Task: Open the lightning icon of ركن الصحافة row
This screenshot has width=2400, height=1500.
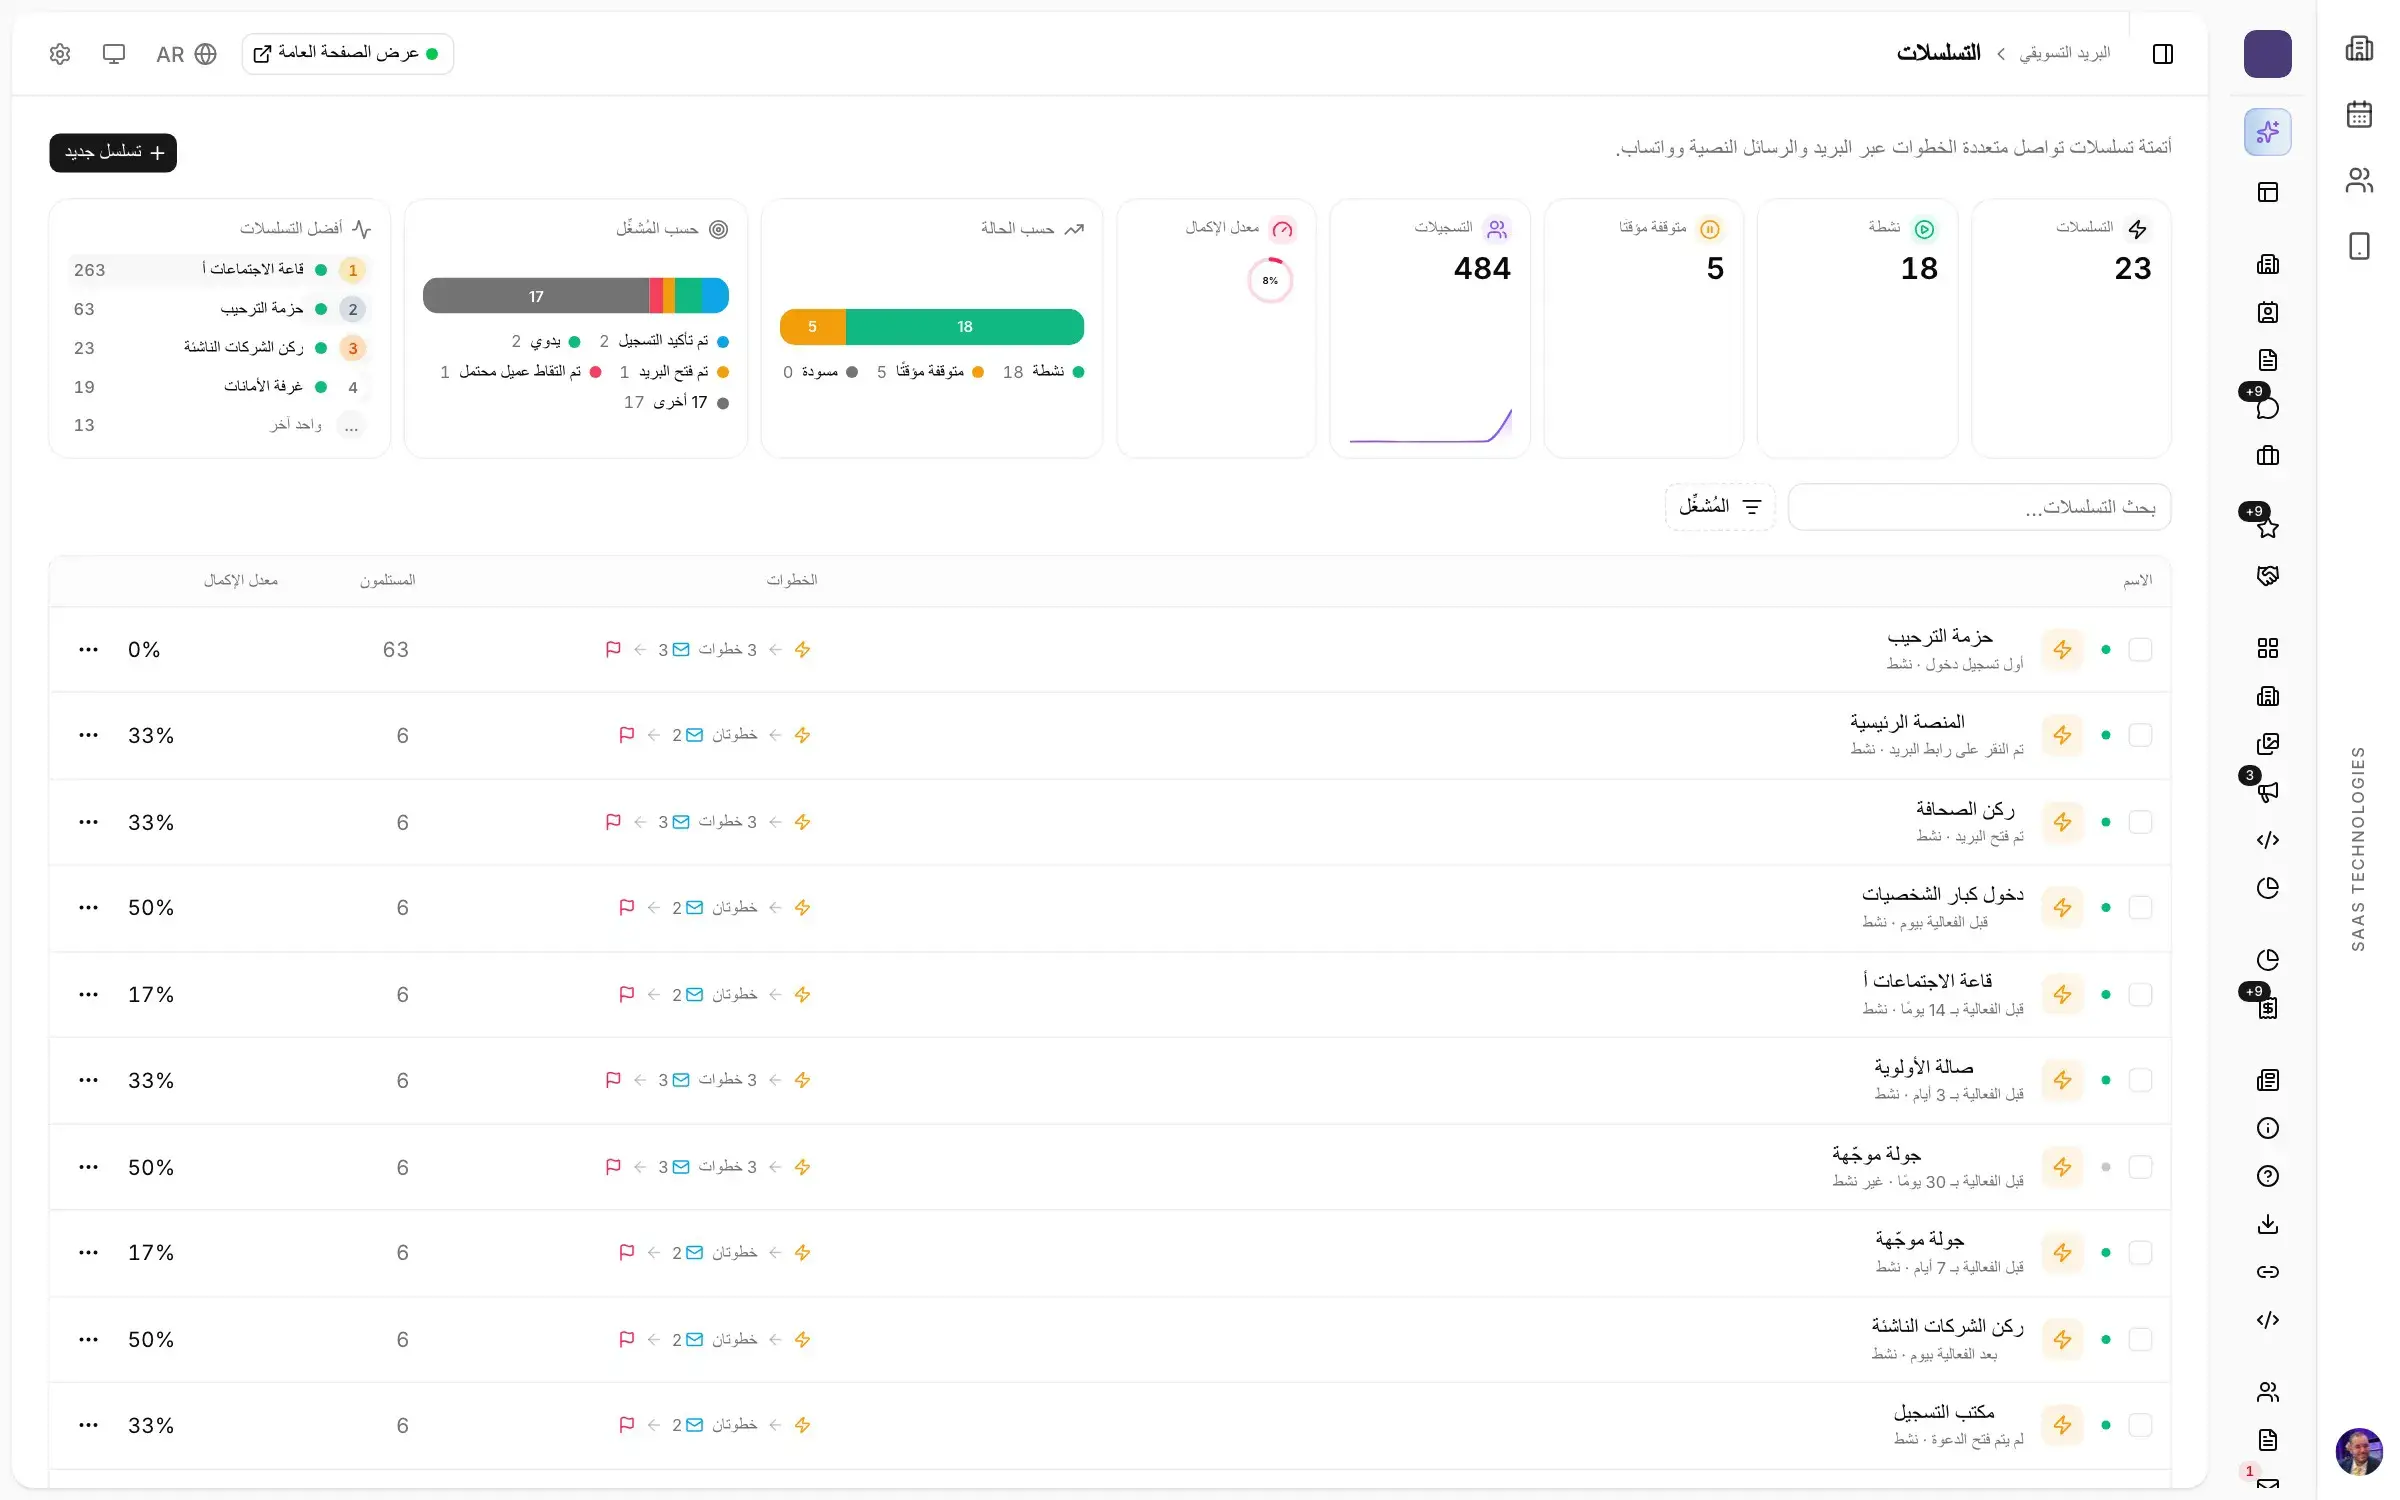Action: tap(2062, 822)
